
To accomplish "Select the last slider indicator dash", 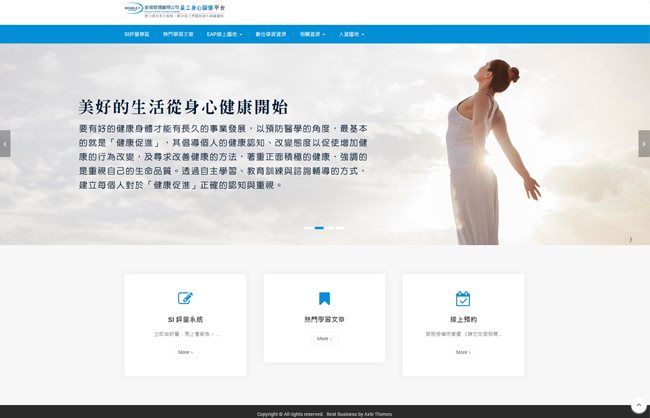I will point(340,228).
